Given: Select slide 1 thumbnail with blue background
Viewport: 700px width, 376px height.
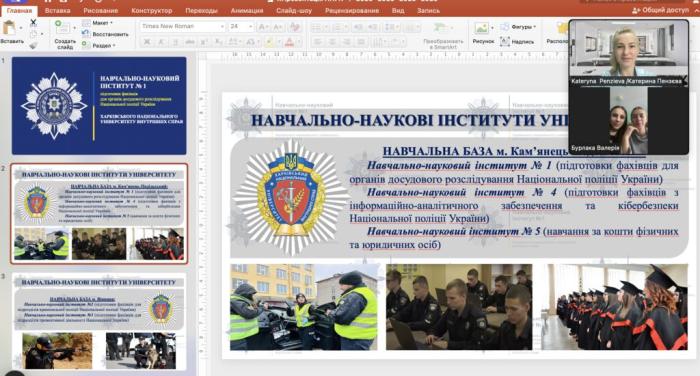Looking at the screenshot, I should tap(99, 106).
